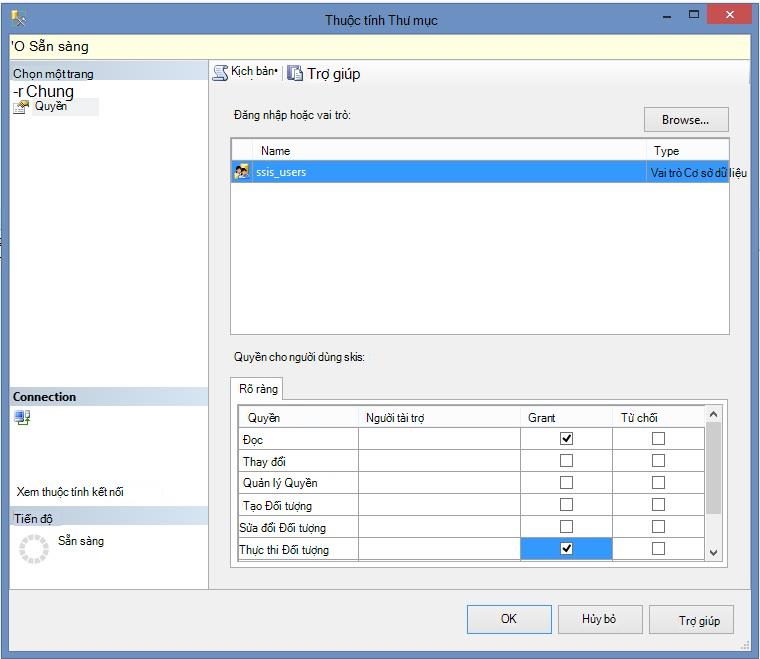Click the Tạo Đối tượng row label
The width and height of the screenshot is (760, 659).
click(x=277, y=506)
